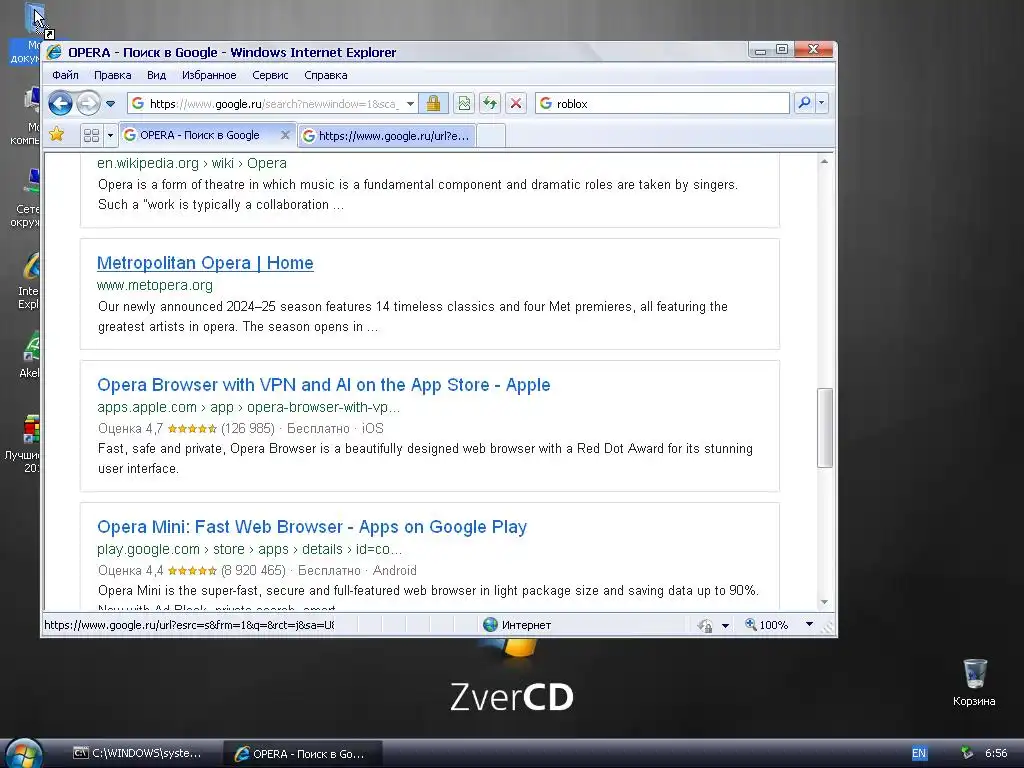Click the EN language indicator

click(x=919, y=754)
